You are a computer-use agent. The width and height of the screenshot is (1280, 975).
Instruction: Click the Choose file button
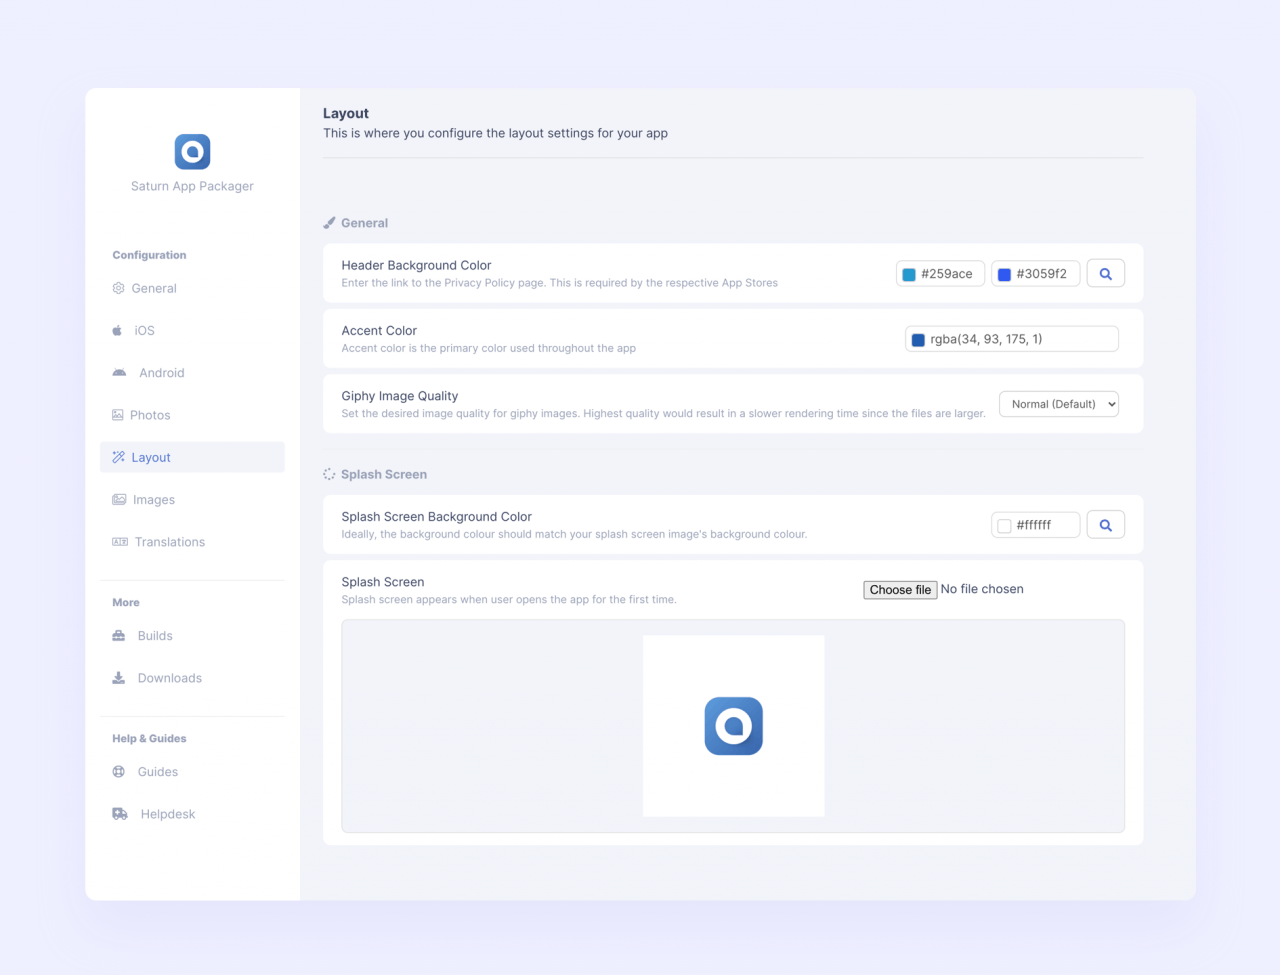(x=900, y=590)
